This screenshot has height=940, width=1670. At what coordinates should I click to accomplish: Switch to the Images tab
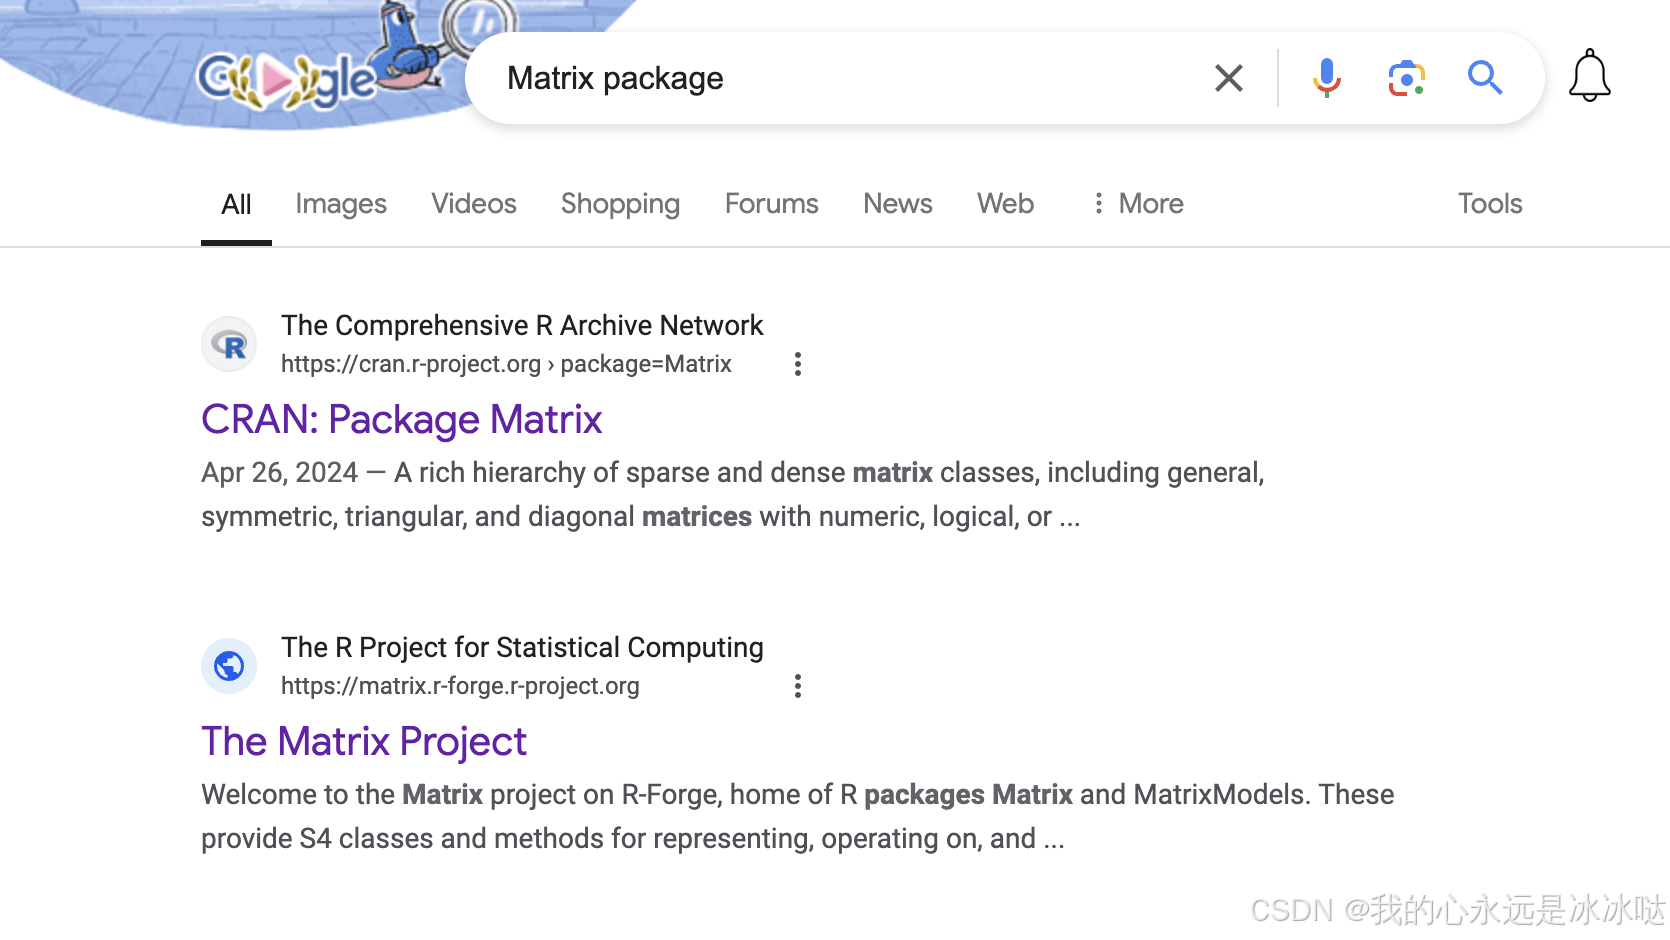tap(341, 204)
